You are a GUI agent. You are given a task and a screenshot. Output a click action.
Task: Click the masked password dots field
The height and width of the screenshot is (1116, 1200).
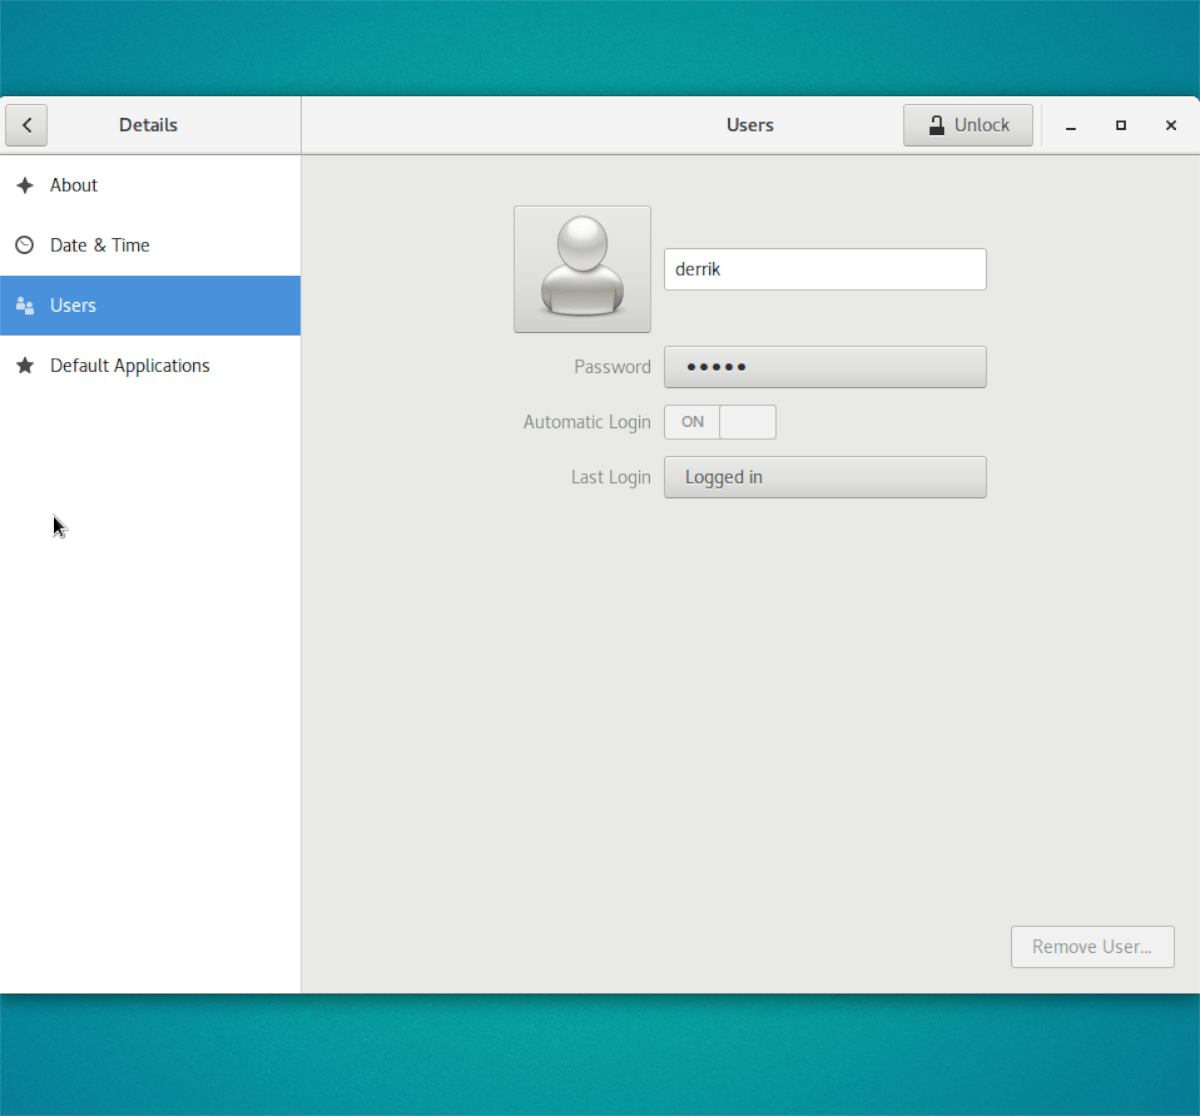[824, 367]
